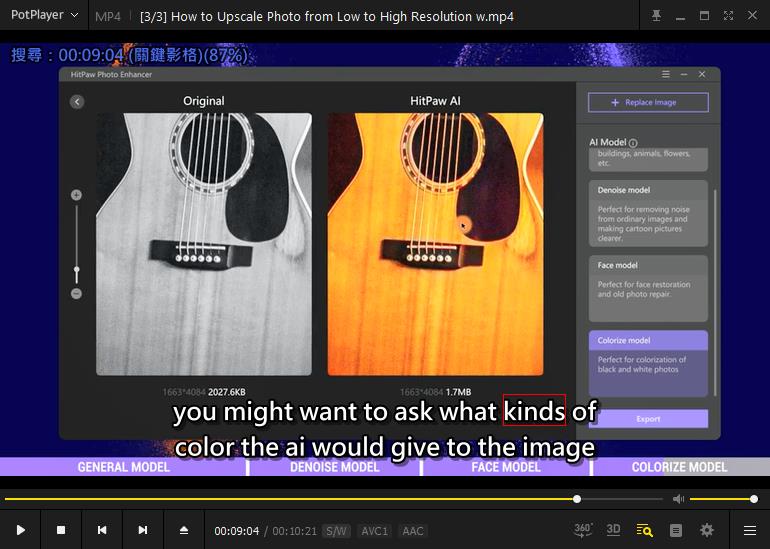Click the back arrow in HitPaw

tap(77, 102)
